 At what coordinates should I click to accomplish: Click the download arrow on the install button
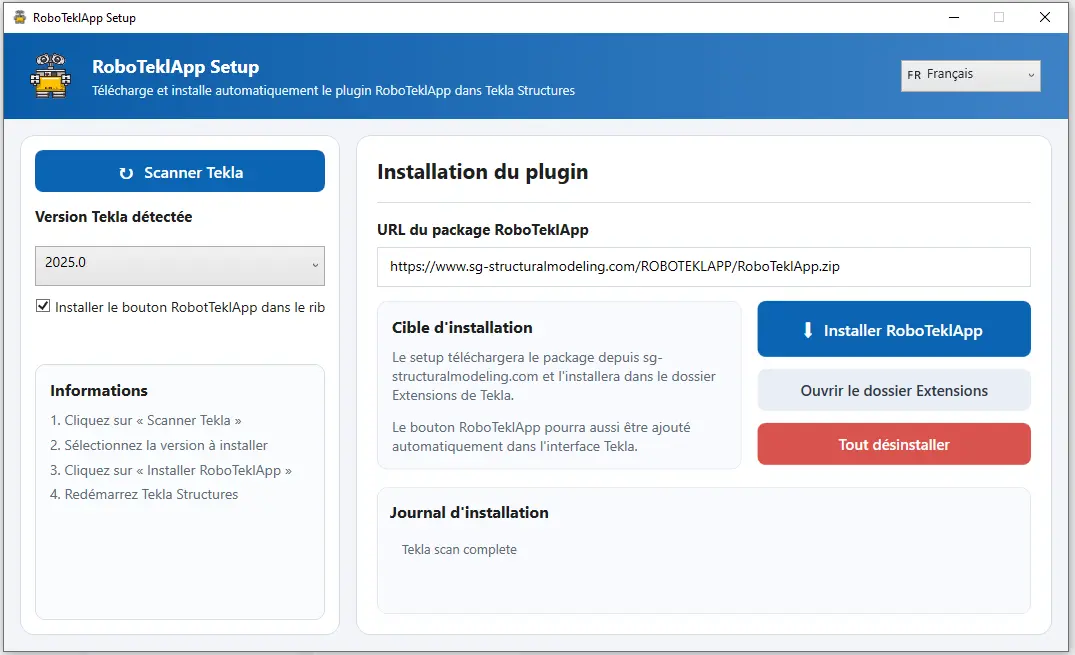click(808, 330)
